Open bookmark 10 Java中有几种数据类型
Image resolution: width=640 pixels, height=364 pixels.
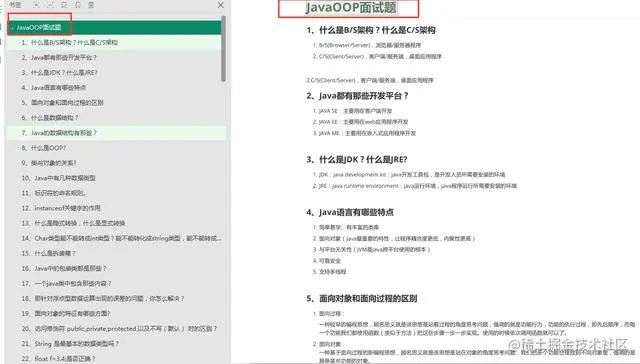coord(58,178)
